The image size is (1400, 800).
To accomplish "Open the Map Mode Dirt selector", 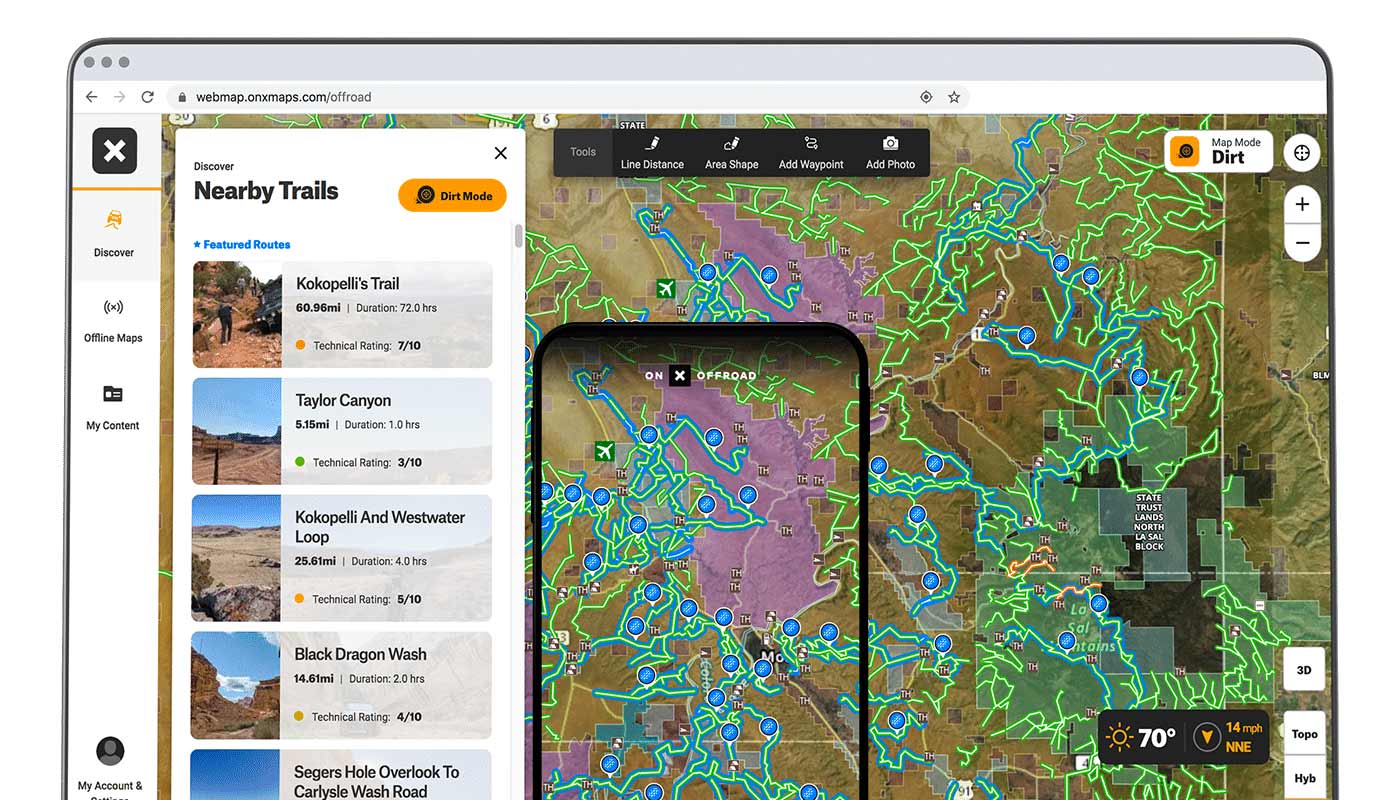I will click(1218, 151).
